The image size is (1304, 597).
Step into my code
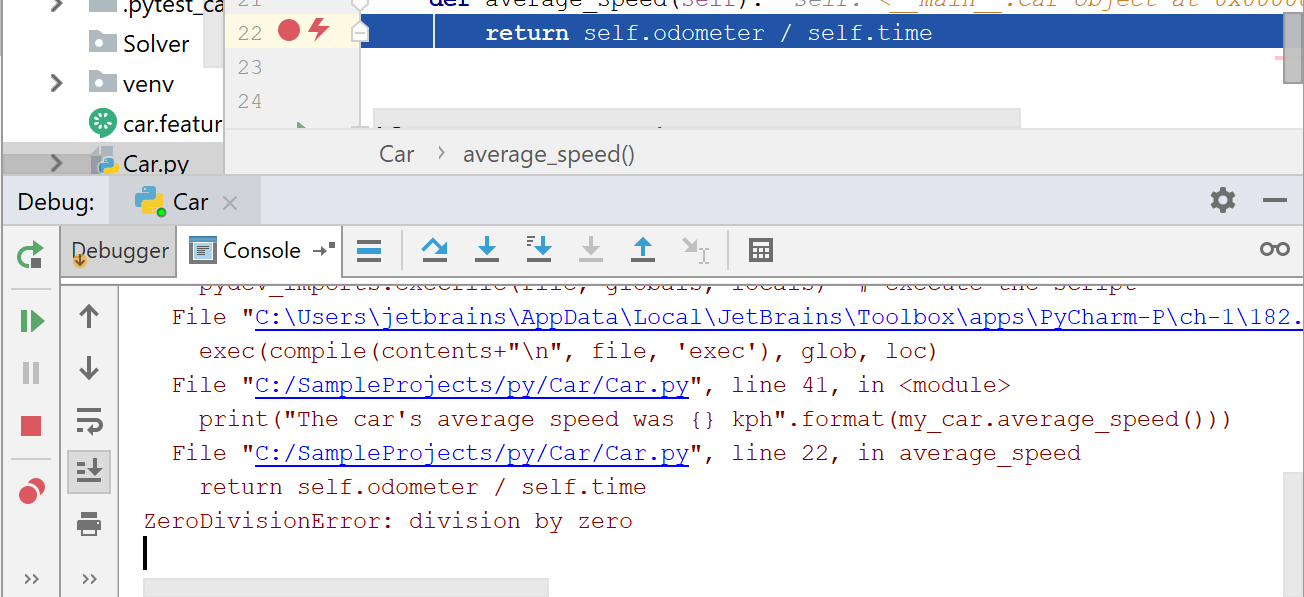coord(539,249)
